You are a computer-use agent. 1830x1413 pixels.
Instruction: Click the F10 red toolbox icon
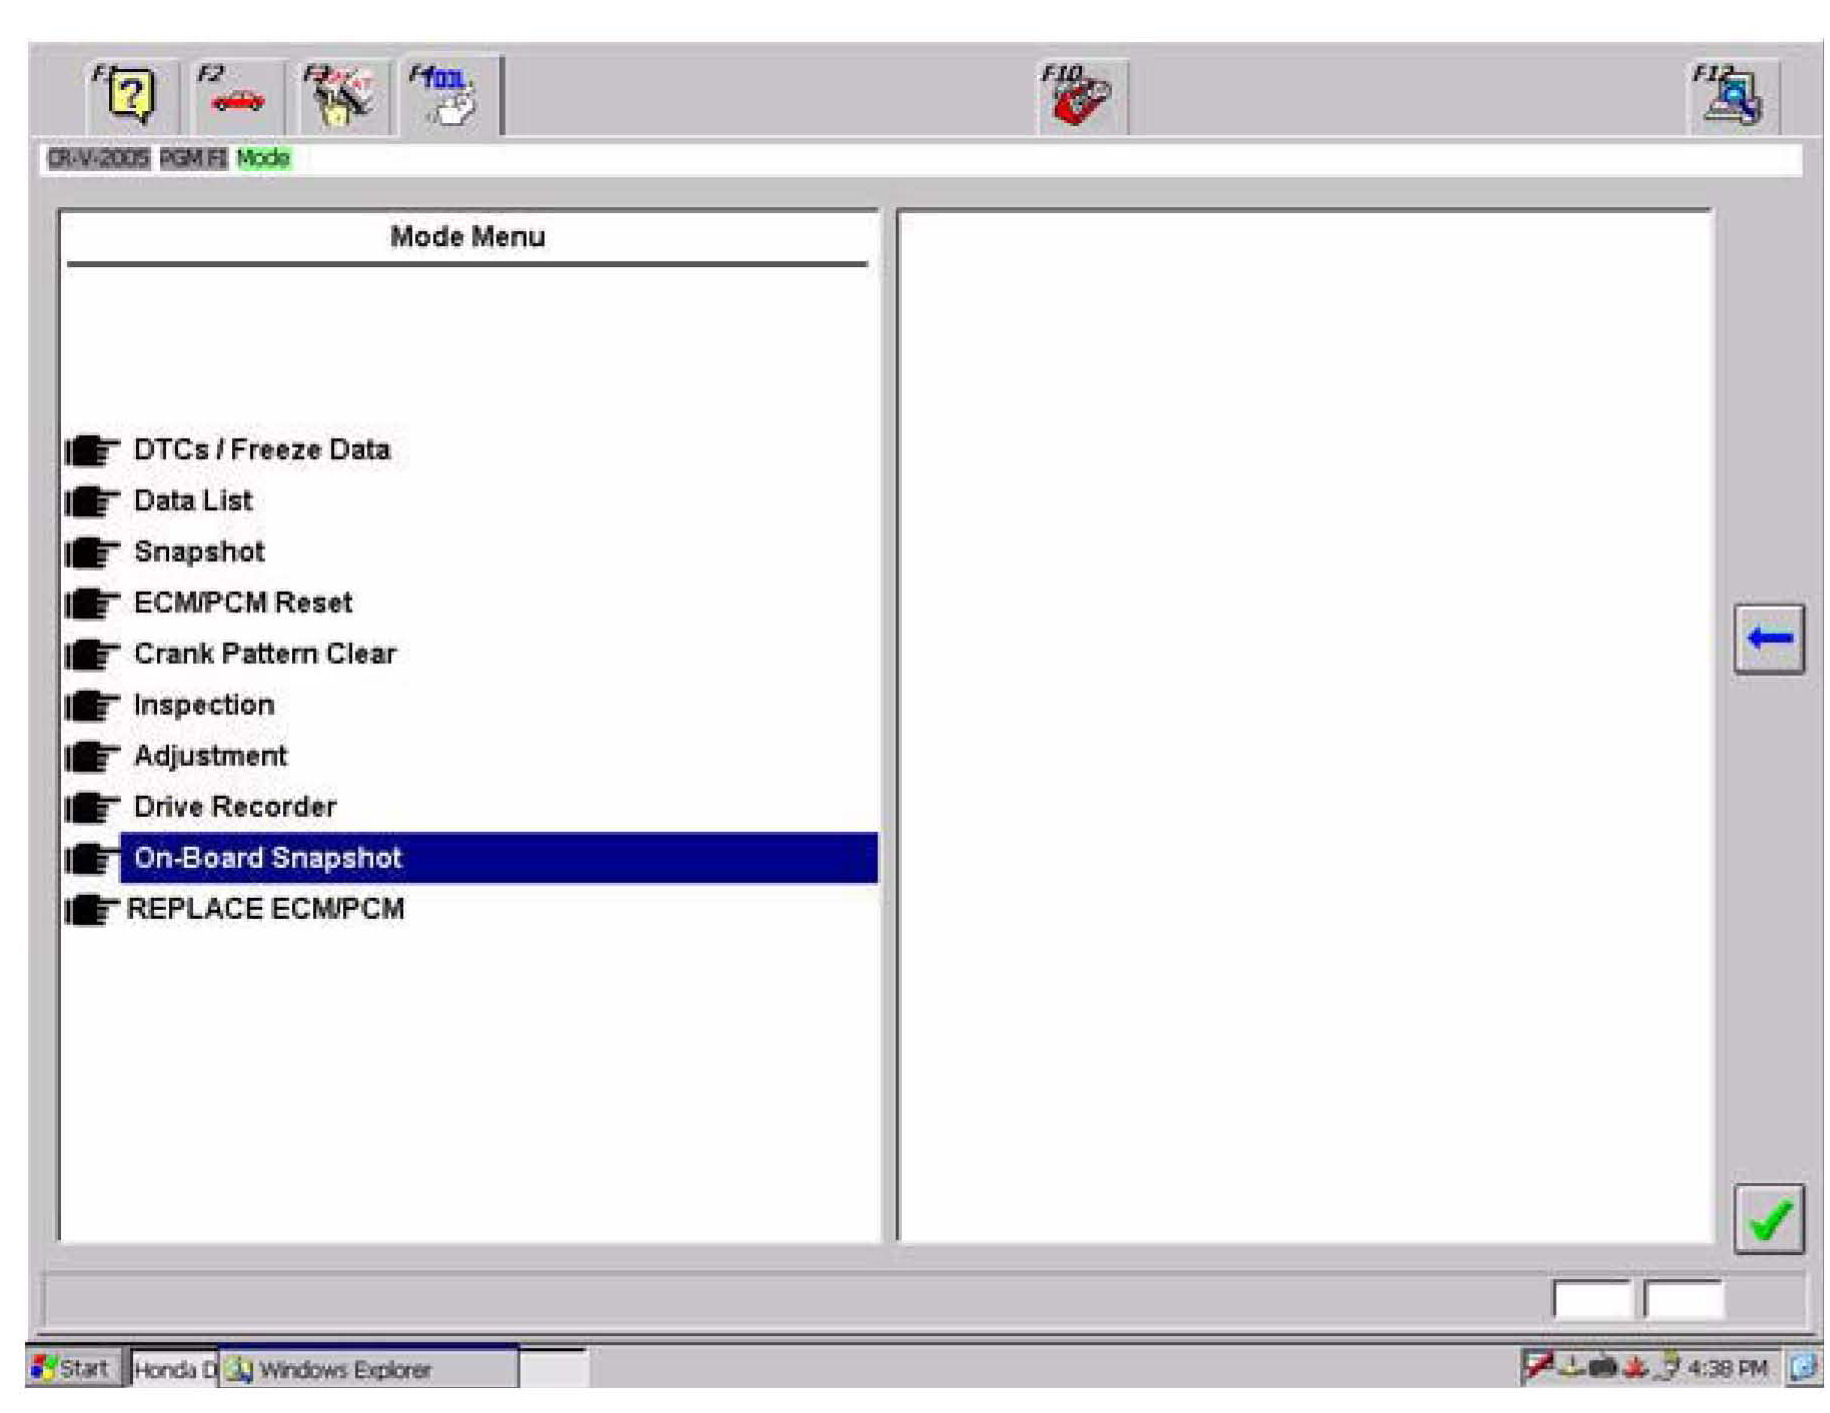pos(1080,98)
